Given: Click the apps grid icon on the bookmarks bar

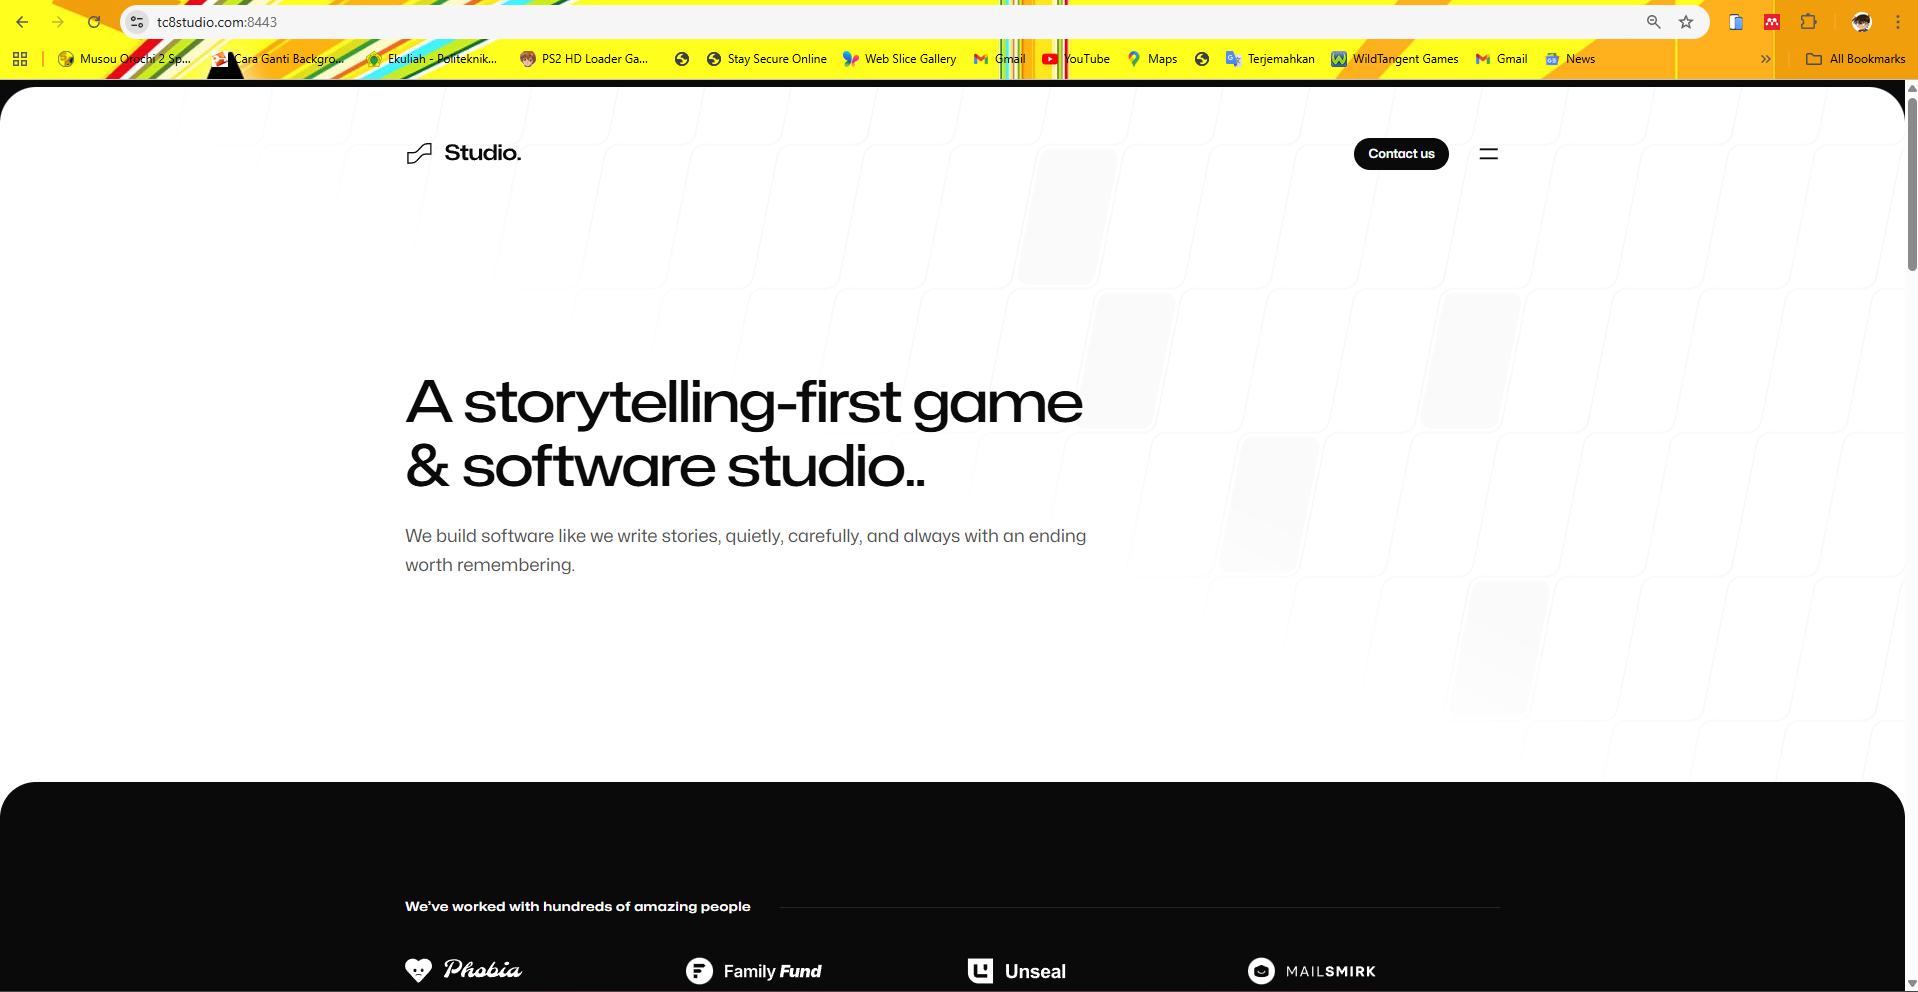Looking at the screenshot, I should click(19, 59).
